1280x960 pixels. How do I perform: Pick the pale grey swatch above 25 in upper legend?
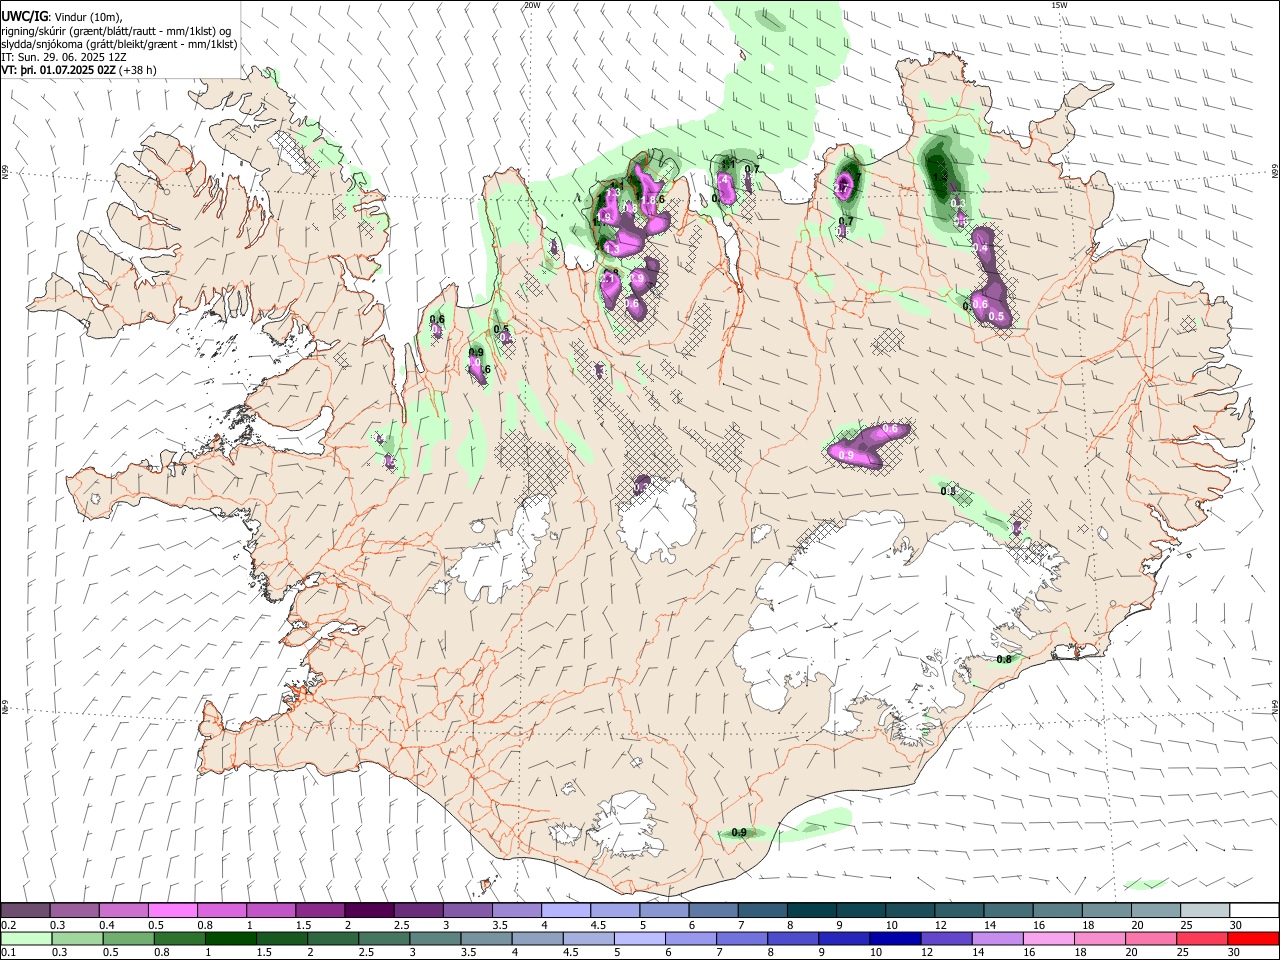[x=1205, y=911]
